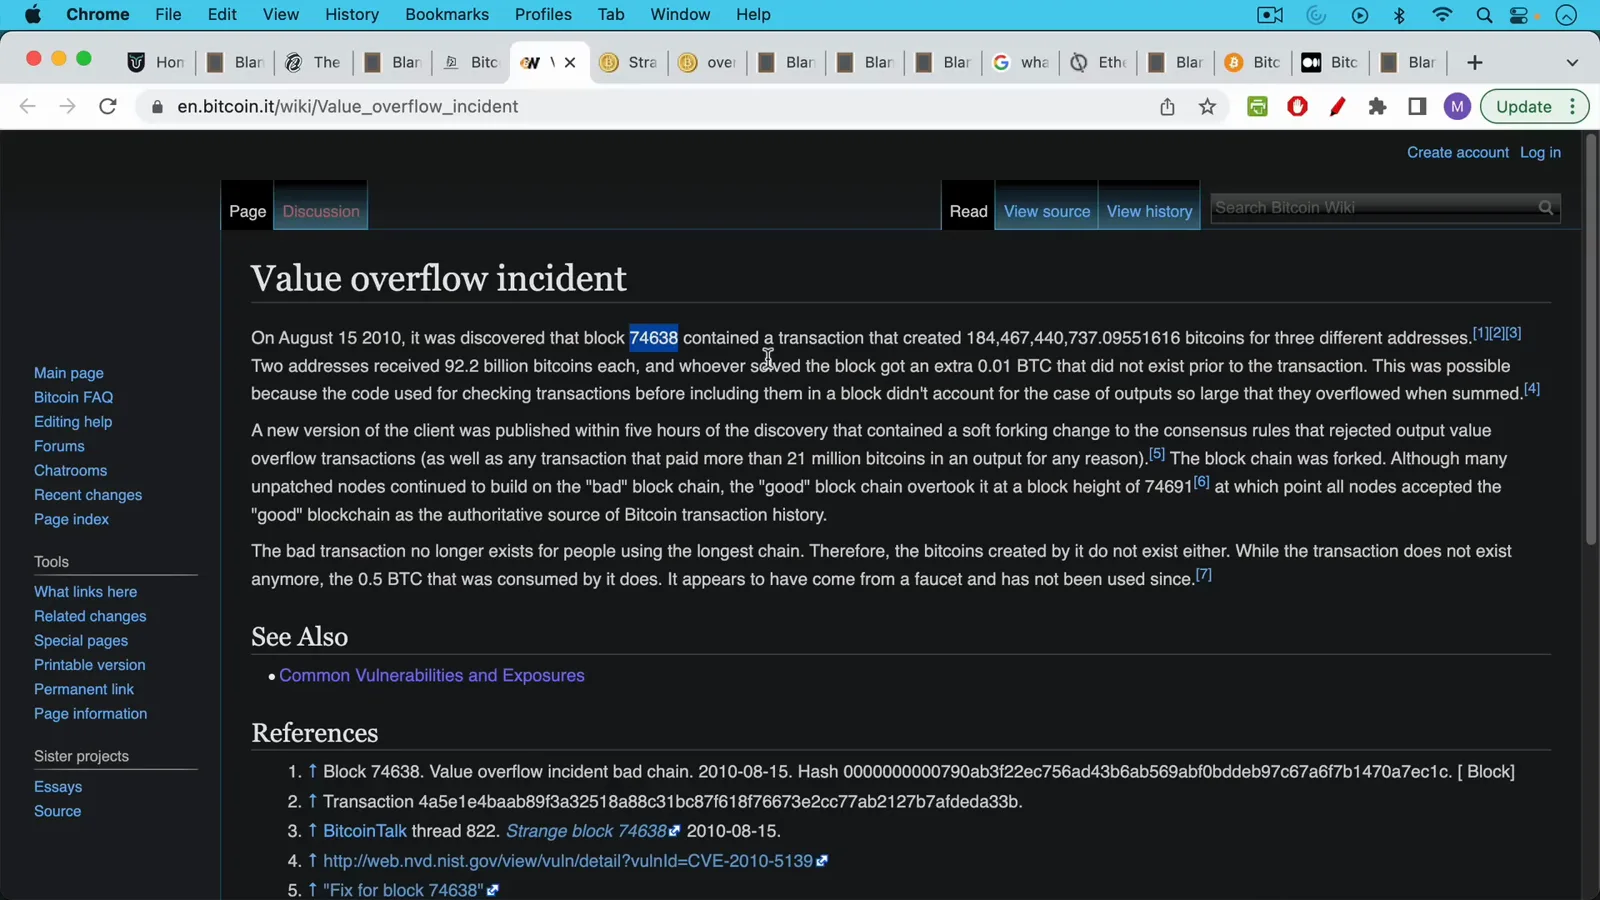Close the active Value overflow tab
1600x900 pixels.
(x=570, y=62)
